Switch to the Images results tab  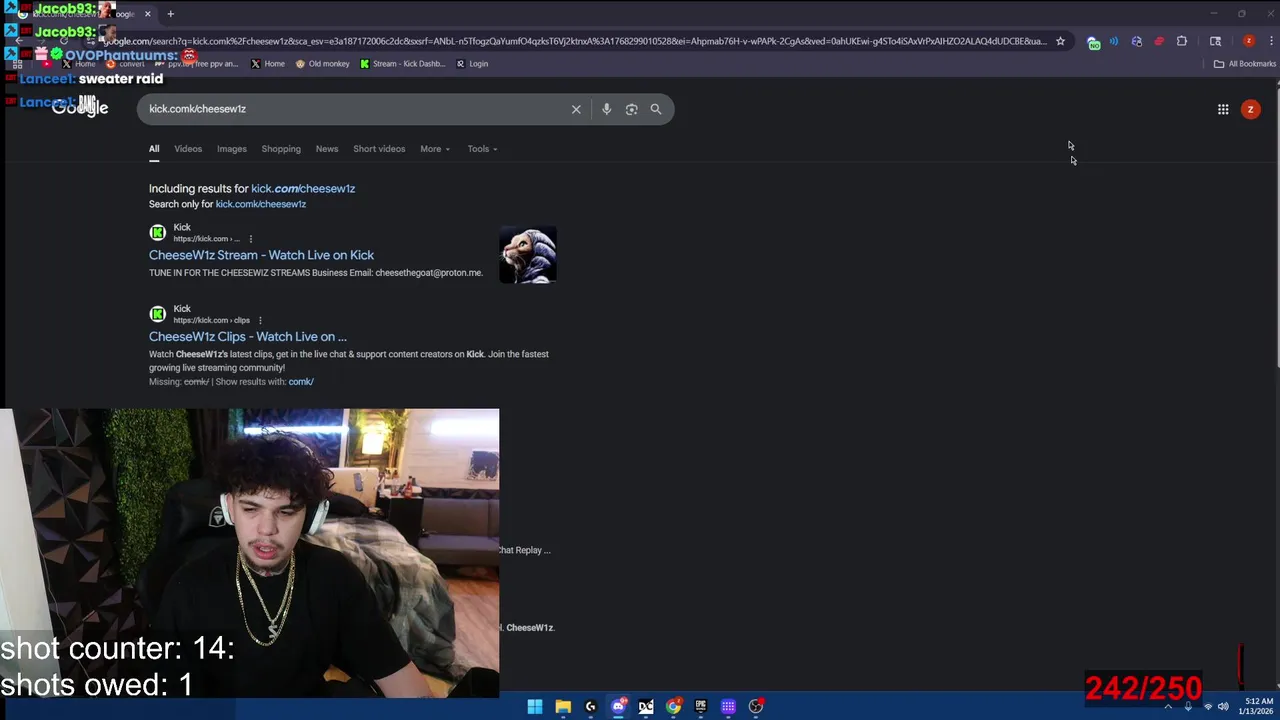[232, 149]
